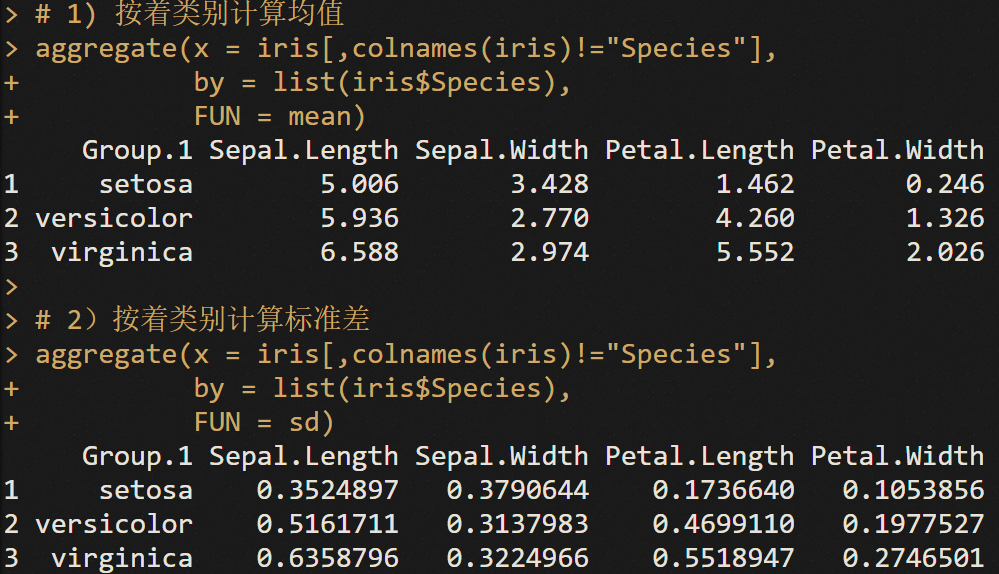
Task: Select the value 0.2746501 in last row
Action: tap(914, 558)
